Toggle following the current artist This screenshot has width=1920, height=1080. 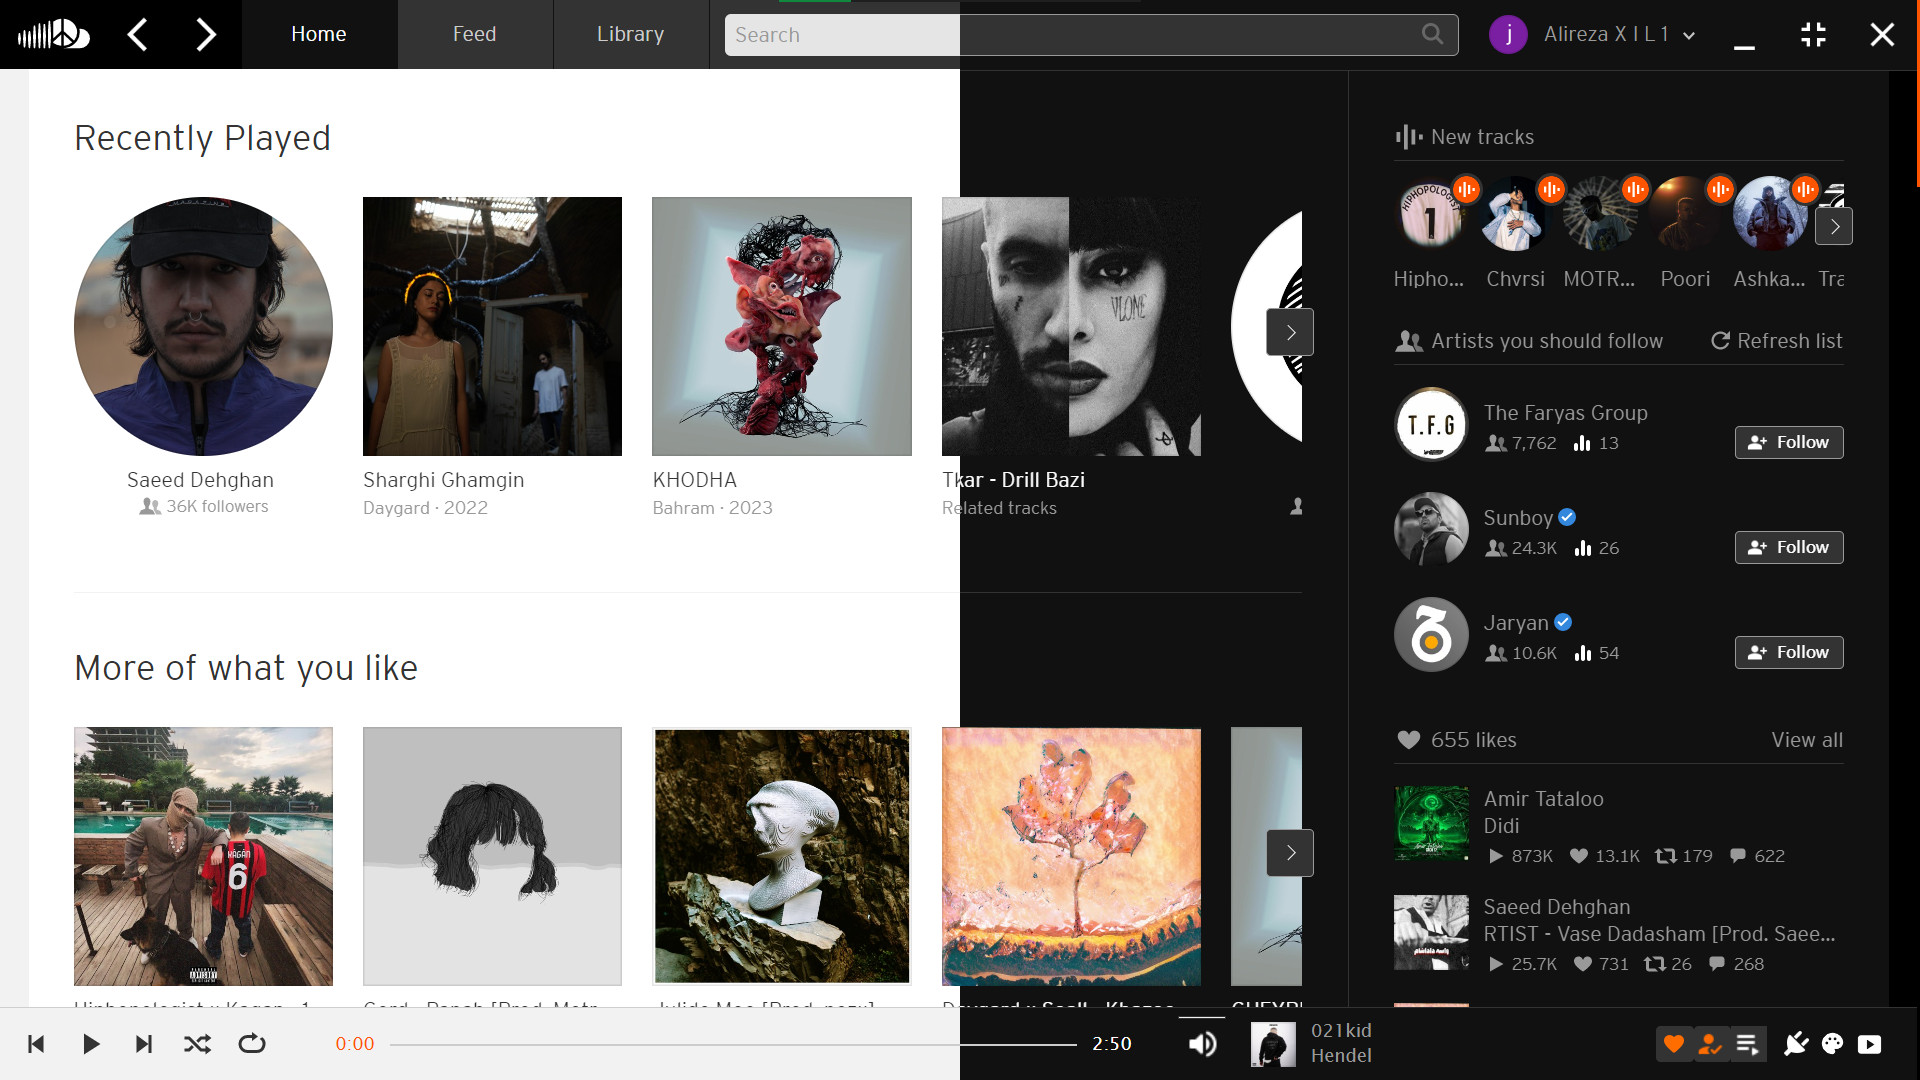[x=1710, y=1044]
